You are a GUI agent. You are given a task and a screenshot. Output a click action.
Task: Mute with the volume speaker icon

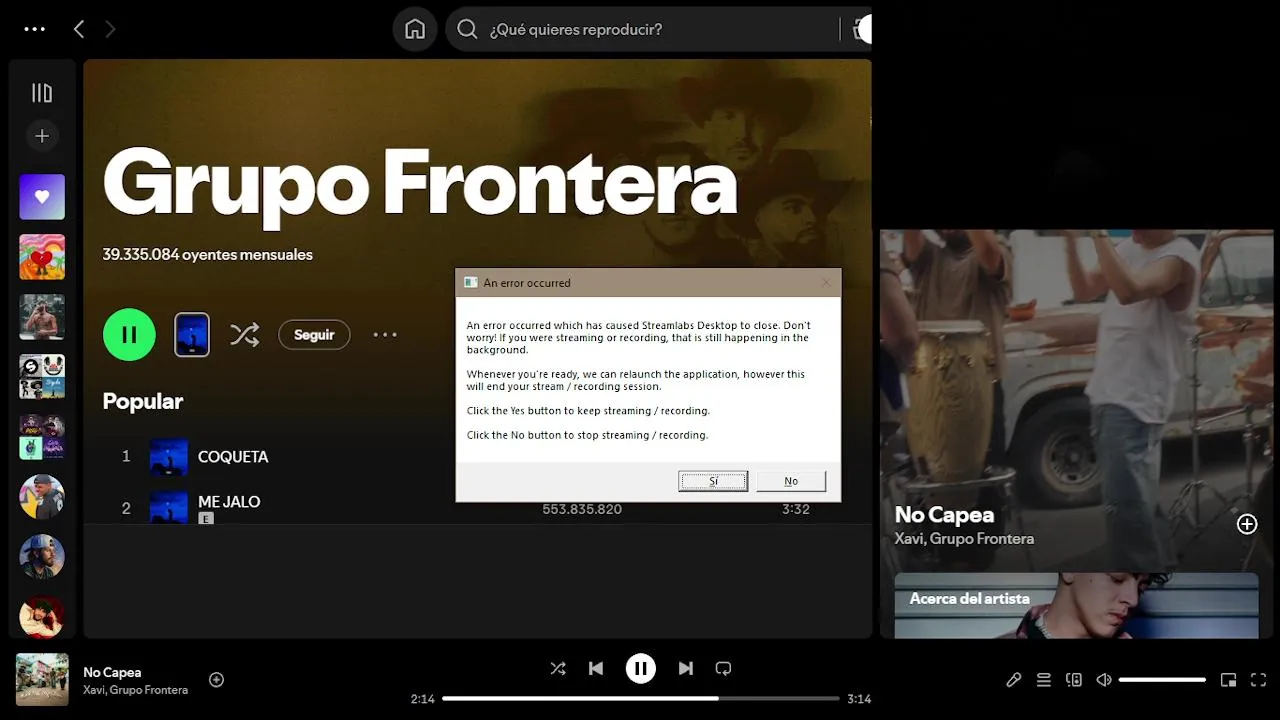point(1104,680)
